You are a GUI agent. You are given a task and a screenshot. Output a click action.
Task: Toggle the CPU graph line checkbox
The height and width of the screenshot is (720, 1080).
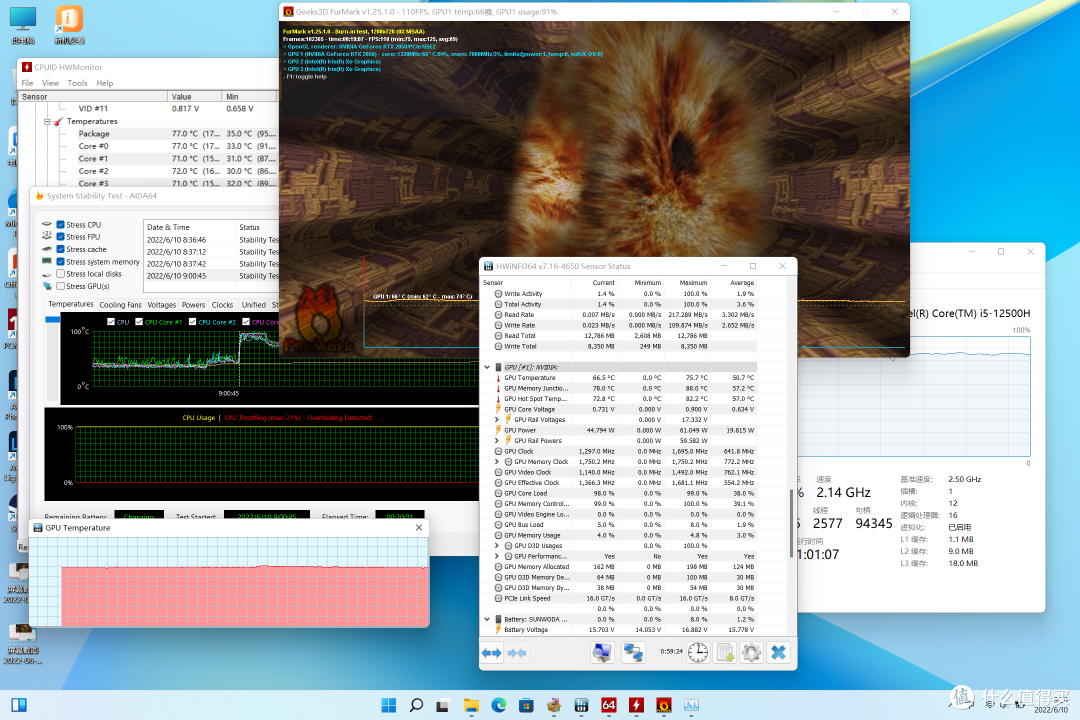(111, 322)
